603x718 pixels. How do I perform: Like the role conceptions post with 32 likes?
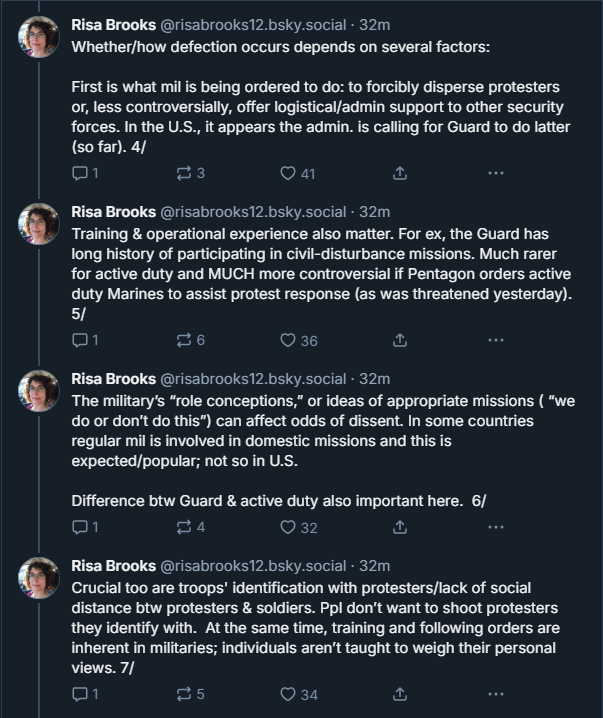pyautogui.click(x=299, y=527)
